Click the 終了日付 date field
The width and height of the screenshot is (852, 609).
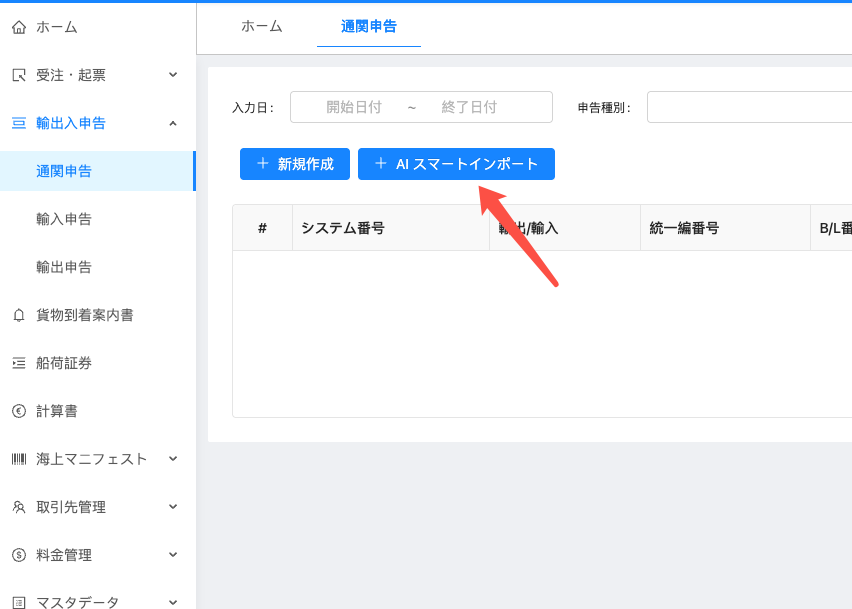point(469,107)
